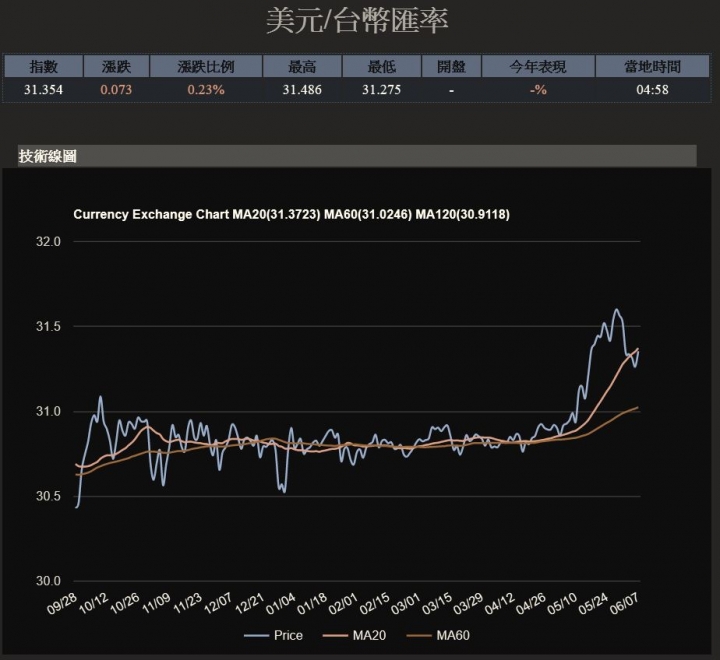Select the percent change 0.23%

tap(206, 90)
